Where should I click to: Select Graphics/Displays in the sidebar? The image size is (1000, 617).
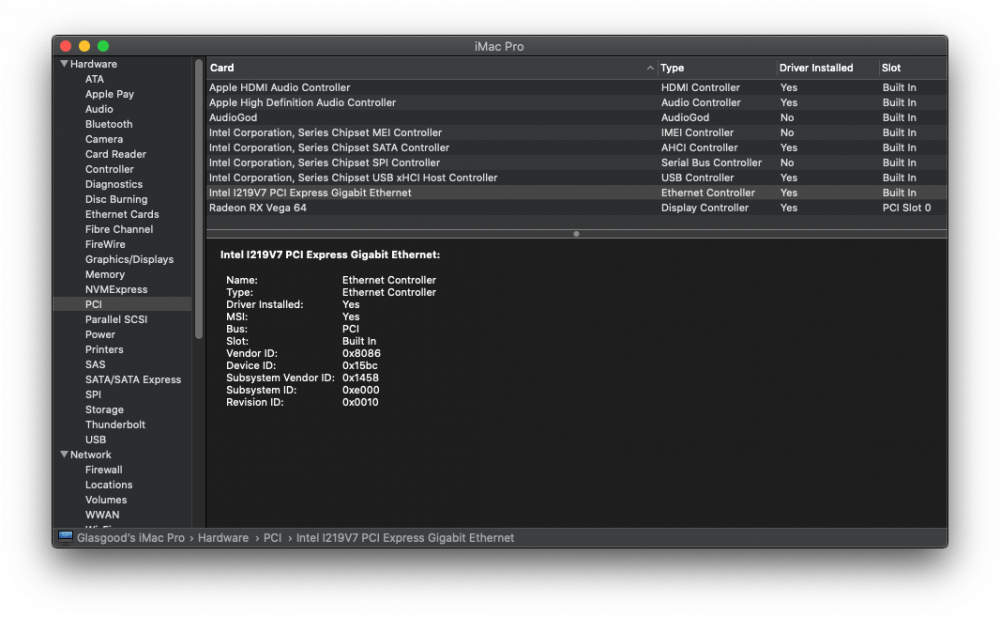pos(129,259)
